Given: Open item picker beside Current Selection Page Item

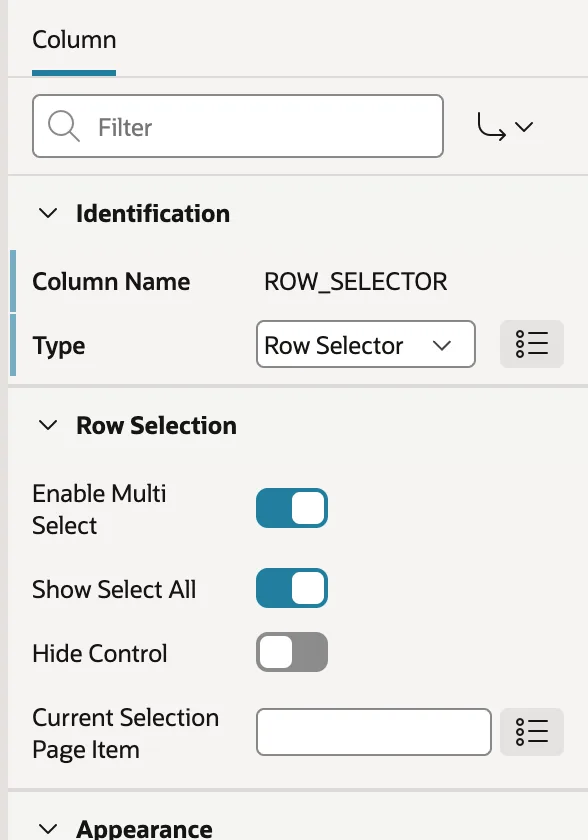Looking at the screenshot, I should coord(532,732).
